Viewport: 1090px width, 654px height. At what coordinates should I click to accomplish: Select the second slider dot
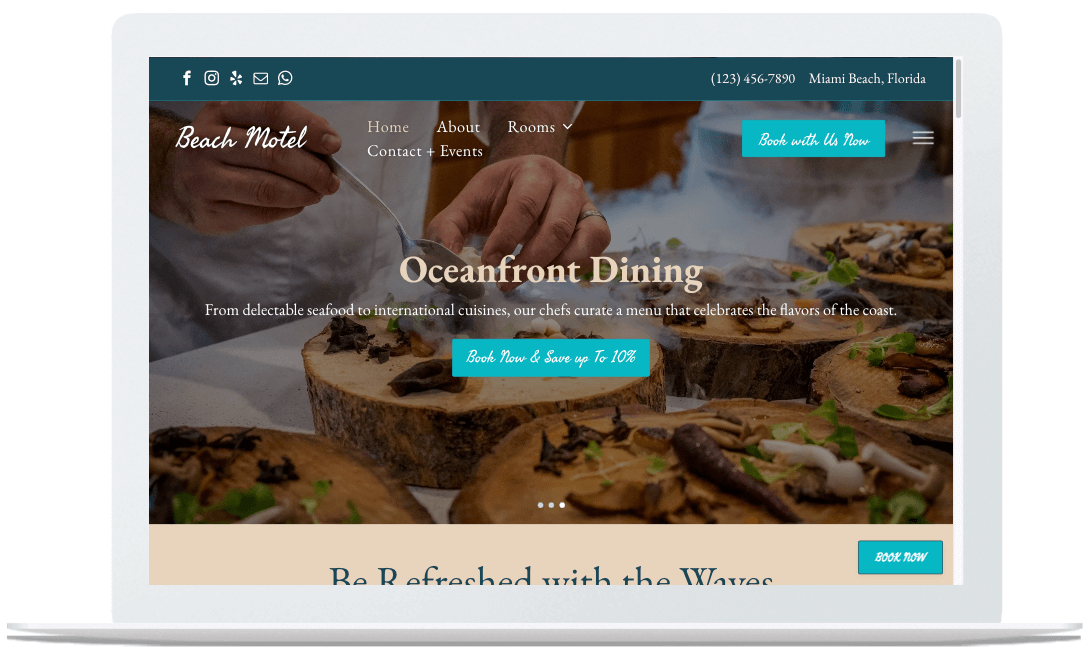[551, 505]
